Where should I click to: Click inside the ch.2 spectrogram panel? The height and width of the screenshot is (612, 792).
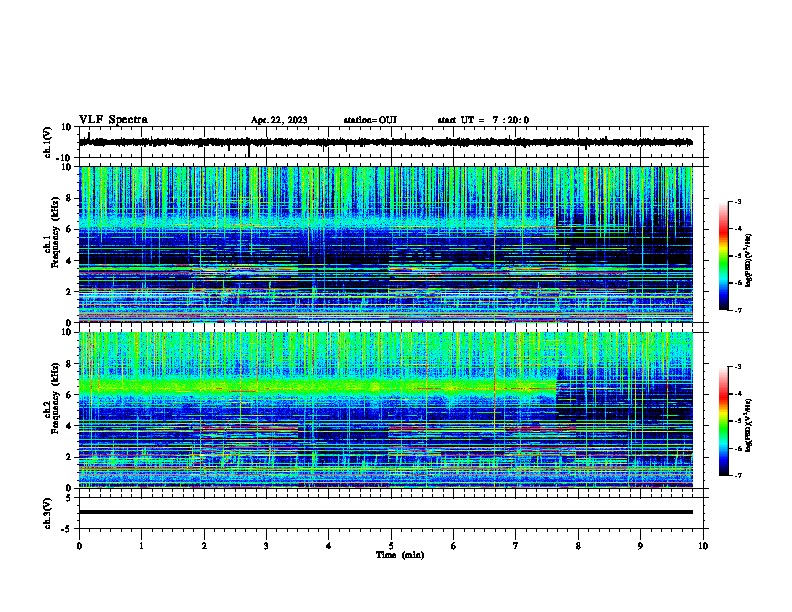pyautogui.click(x=386, y=410)
